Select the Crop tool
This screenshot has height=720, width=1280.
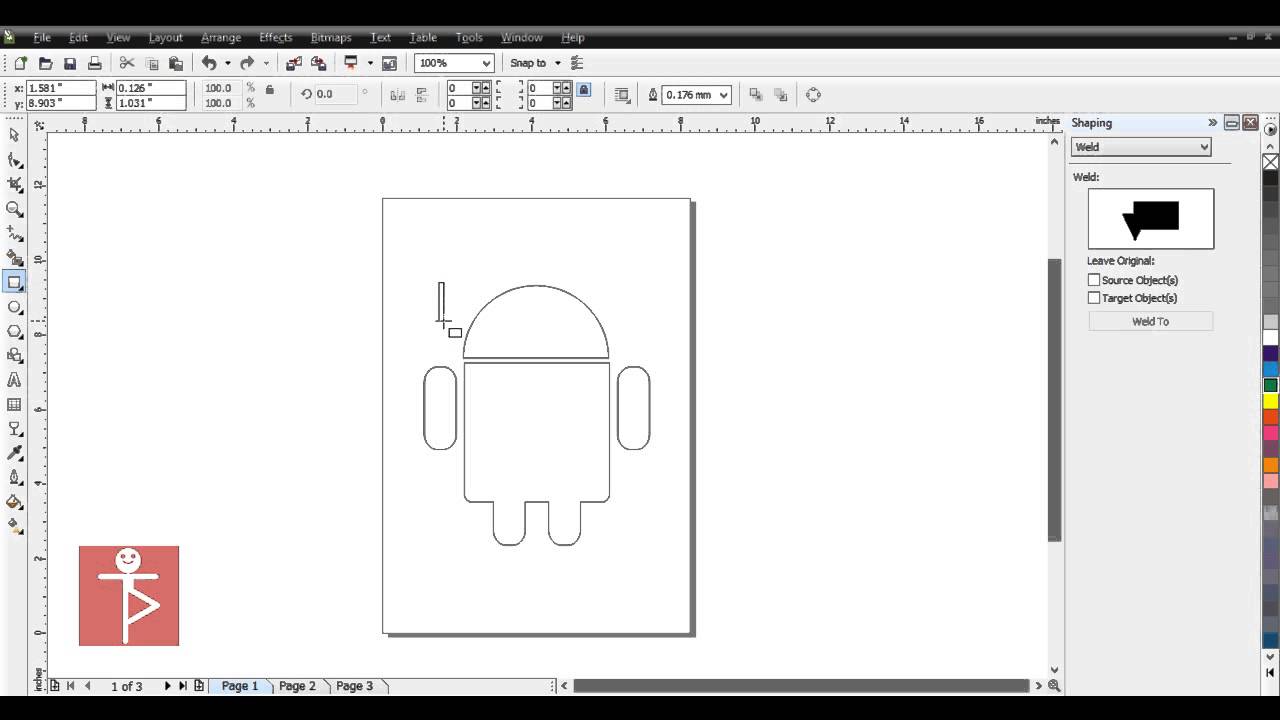(14, 184)
